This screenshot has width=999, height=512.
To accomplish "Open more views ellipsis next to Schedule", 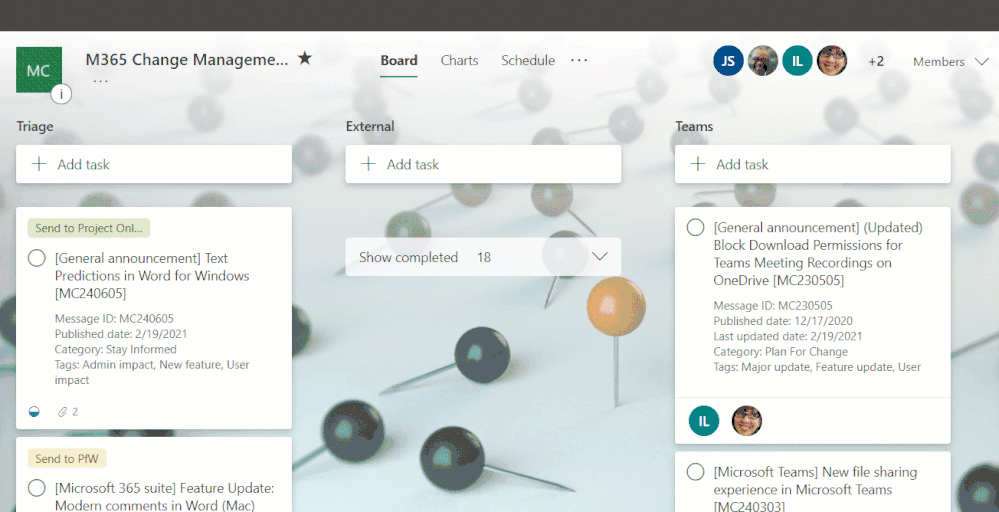I will coord(579,60).
